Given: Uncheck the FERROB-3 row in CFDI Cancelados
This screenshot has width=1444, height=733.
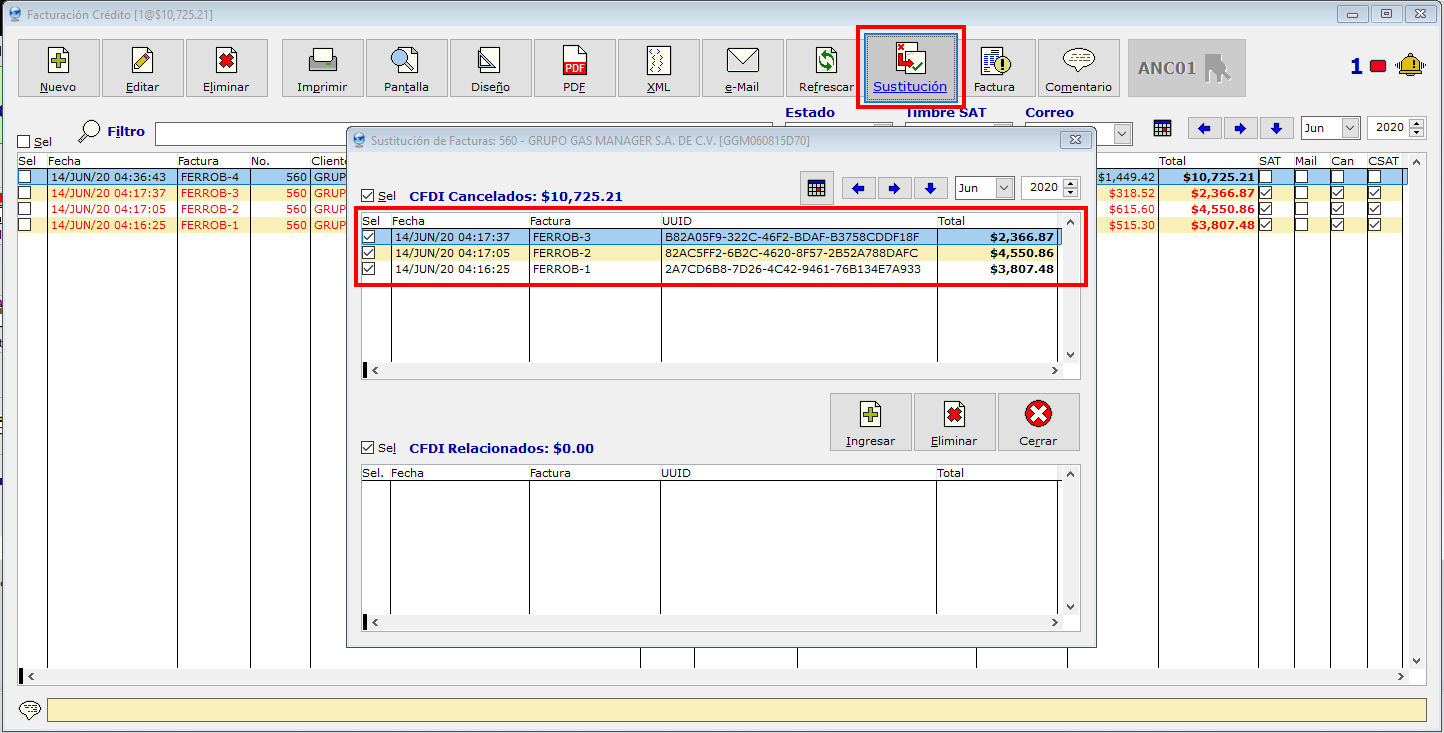Looking at the screenshot, I should [x=370, y=237].
